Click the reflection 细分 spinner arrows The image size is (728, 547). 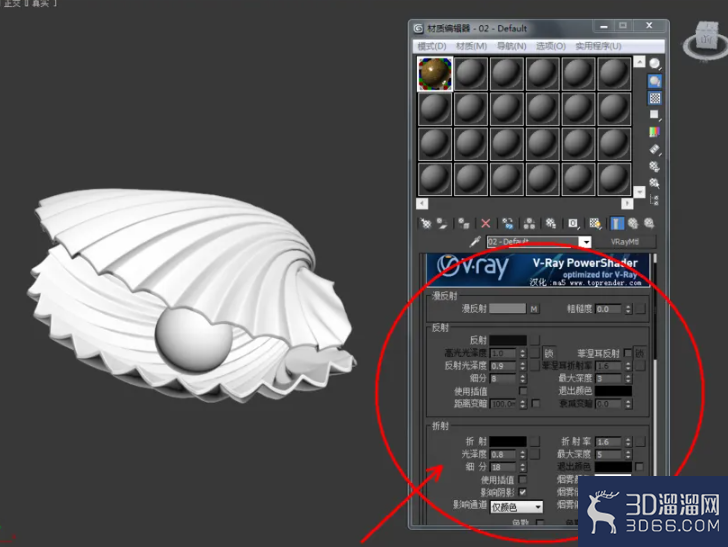point(523,378)
